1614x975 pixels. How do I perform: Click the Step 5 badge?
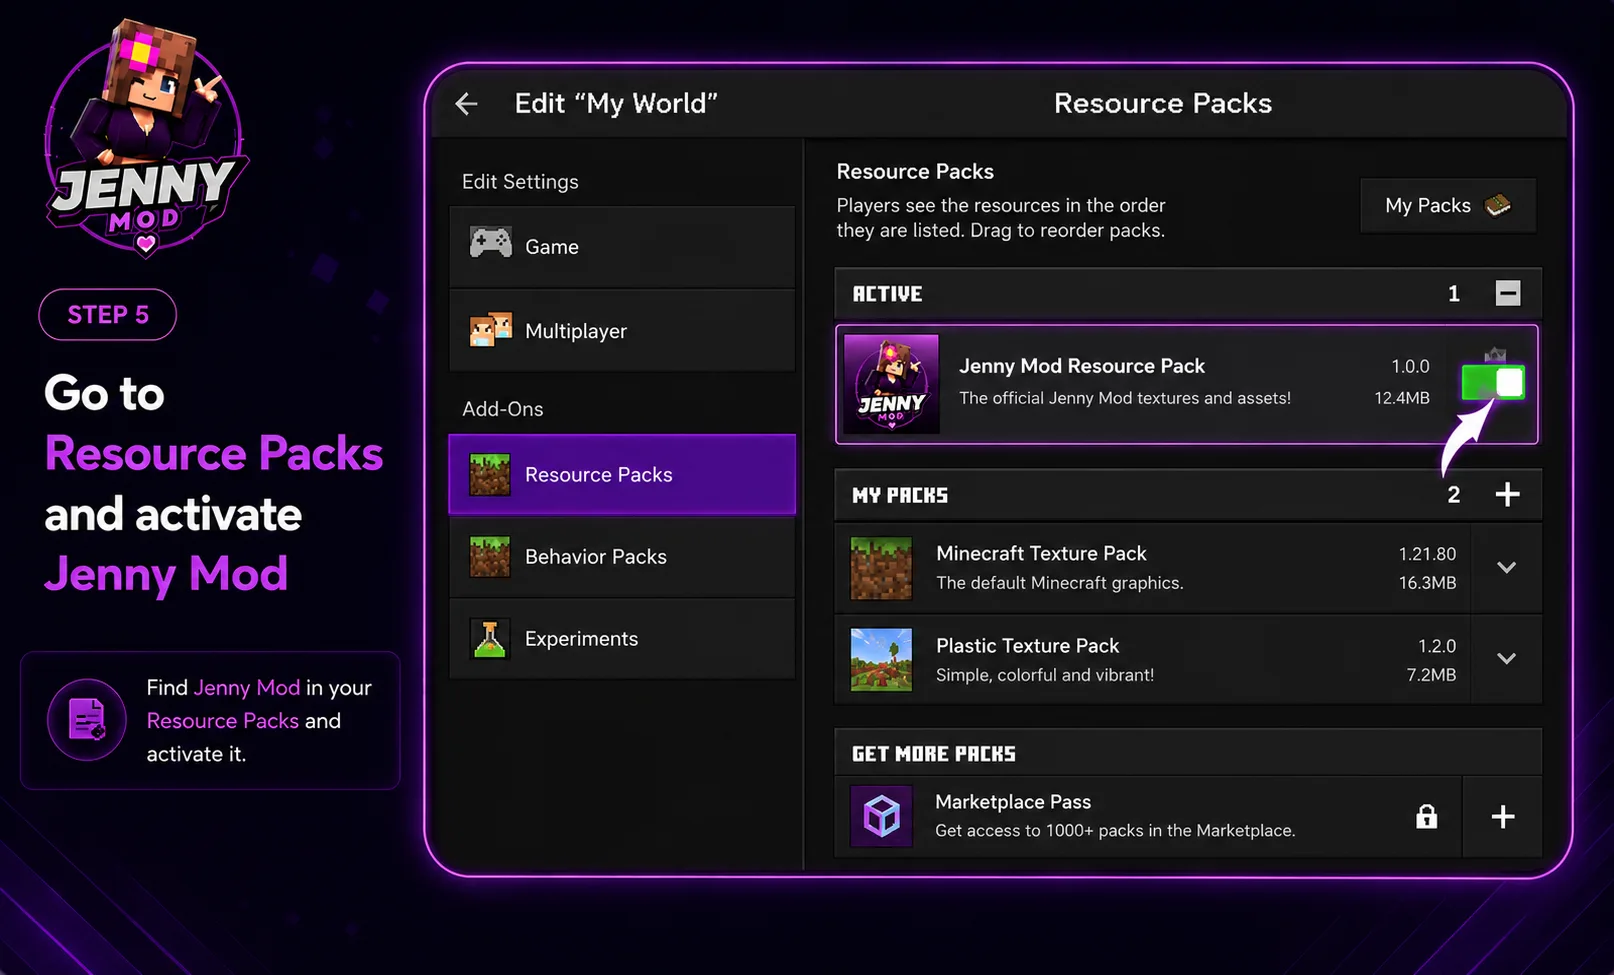[108, 315]
